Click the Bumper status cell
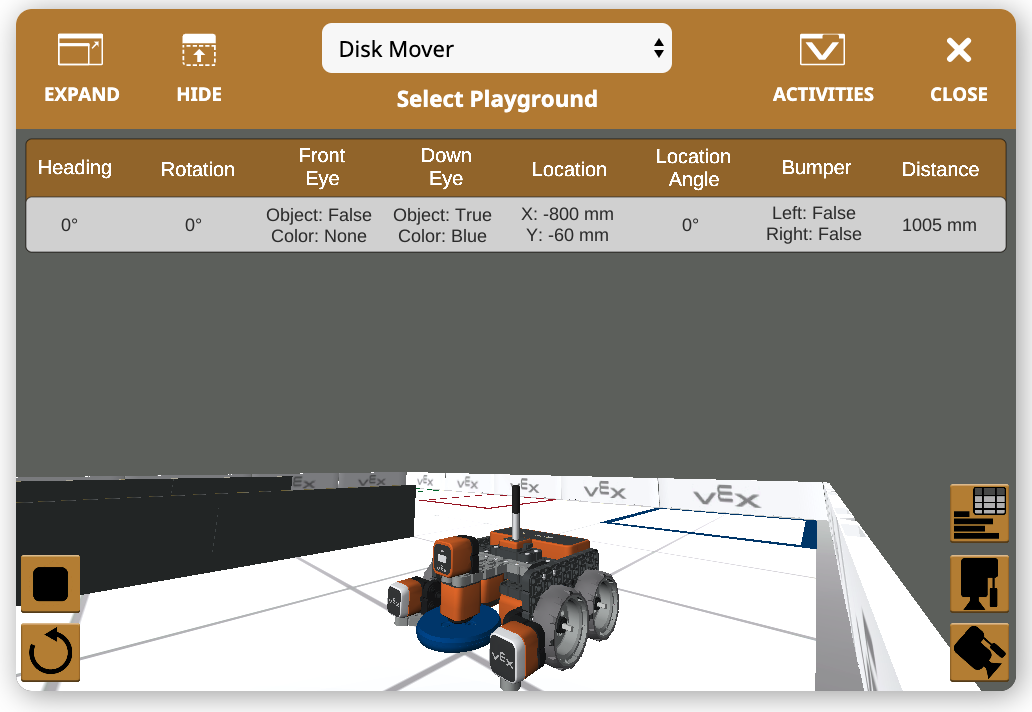Viewport: 1032px width, 712px height. pos(814,224)
